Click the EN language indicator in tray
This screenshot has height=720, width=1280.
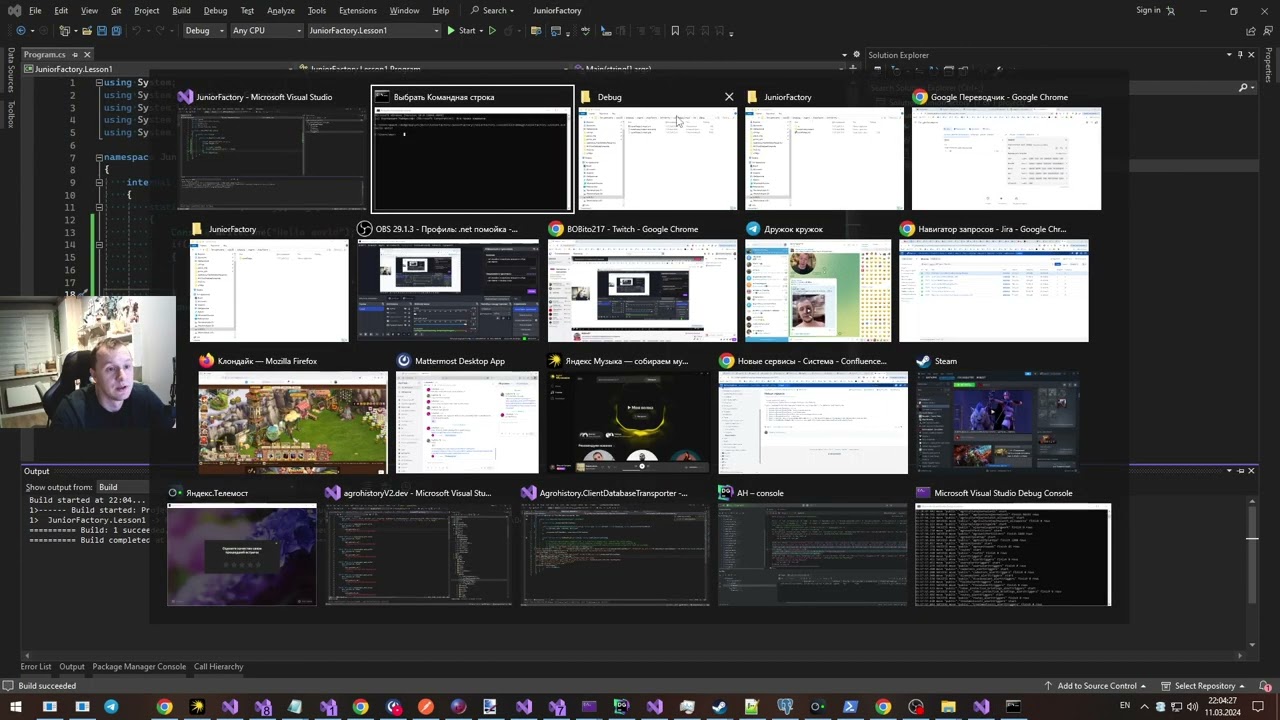(1125, 707)
